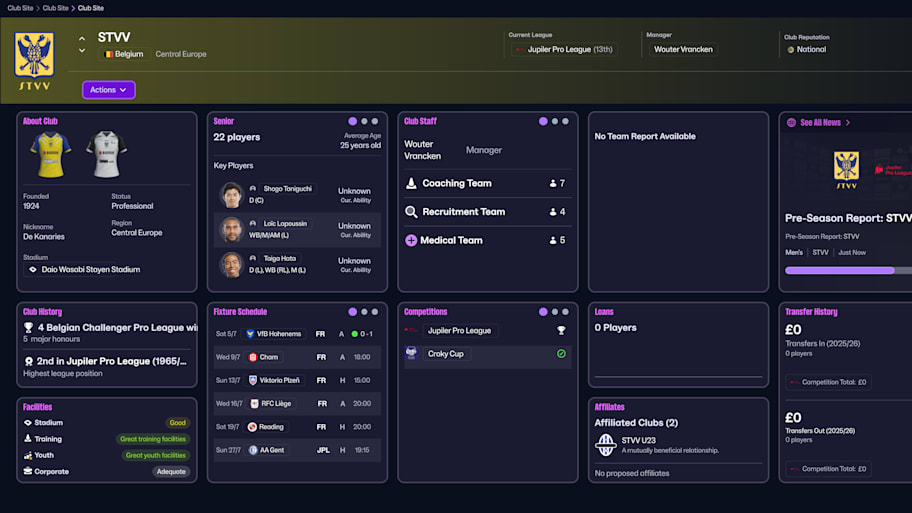Select first page dot in Club Staff panel

[x=543, y=121]
